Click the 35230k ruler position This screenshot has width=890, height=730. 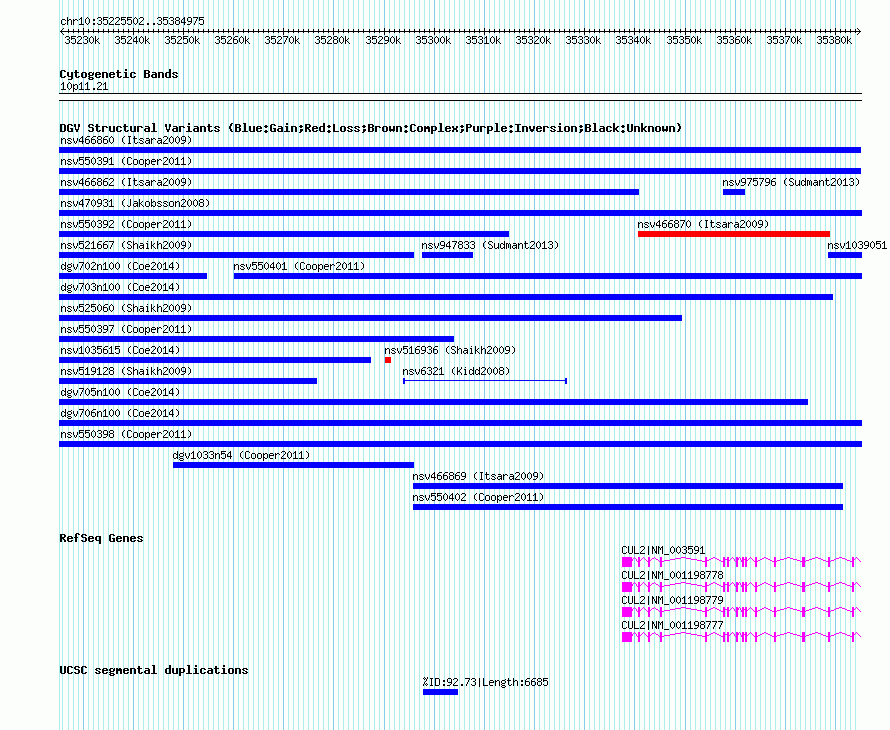[82, 40]
